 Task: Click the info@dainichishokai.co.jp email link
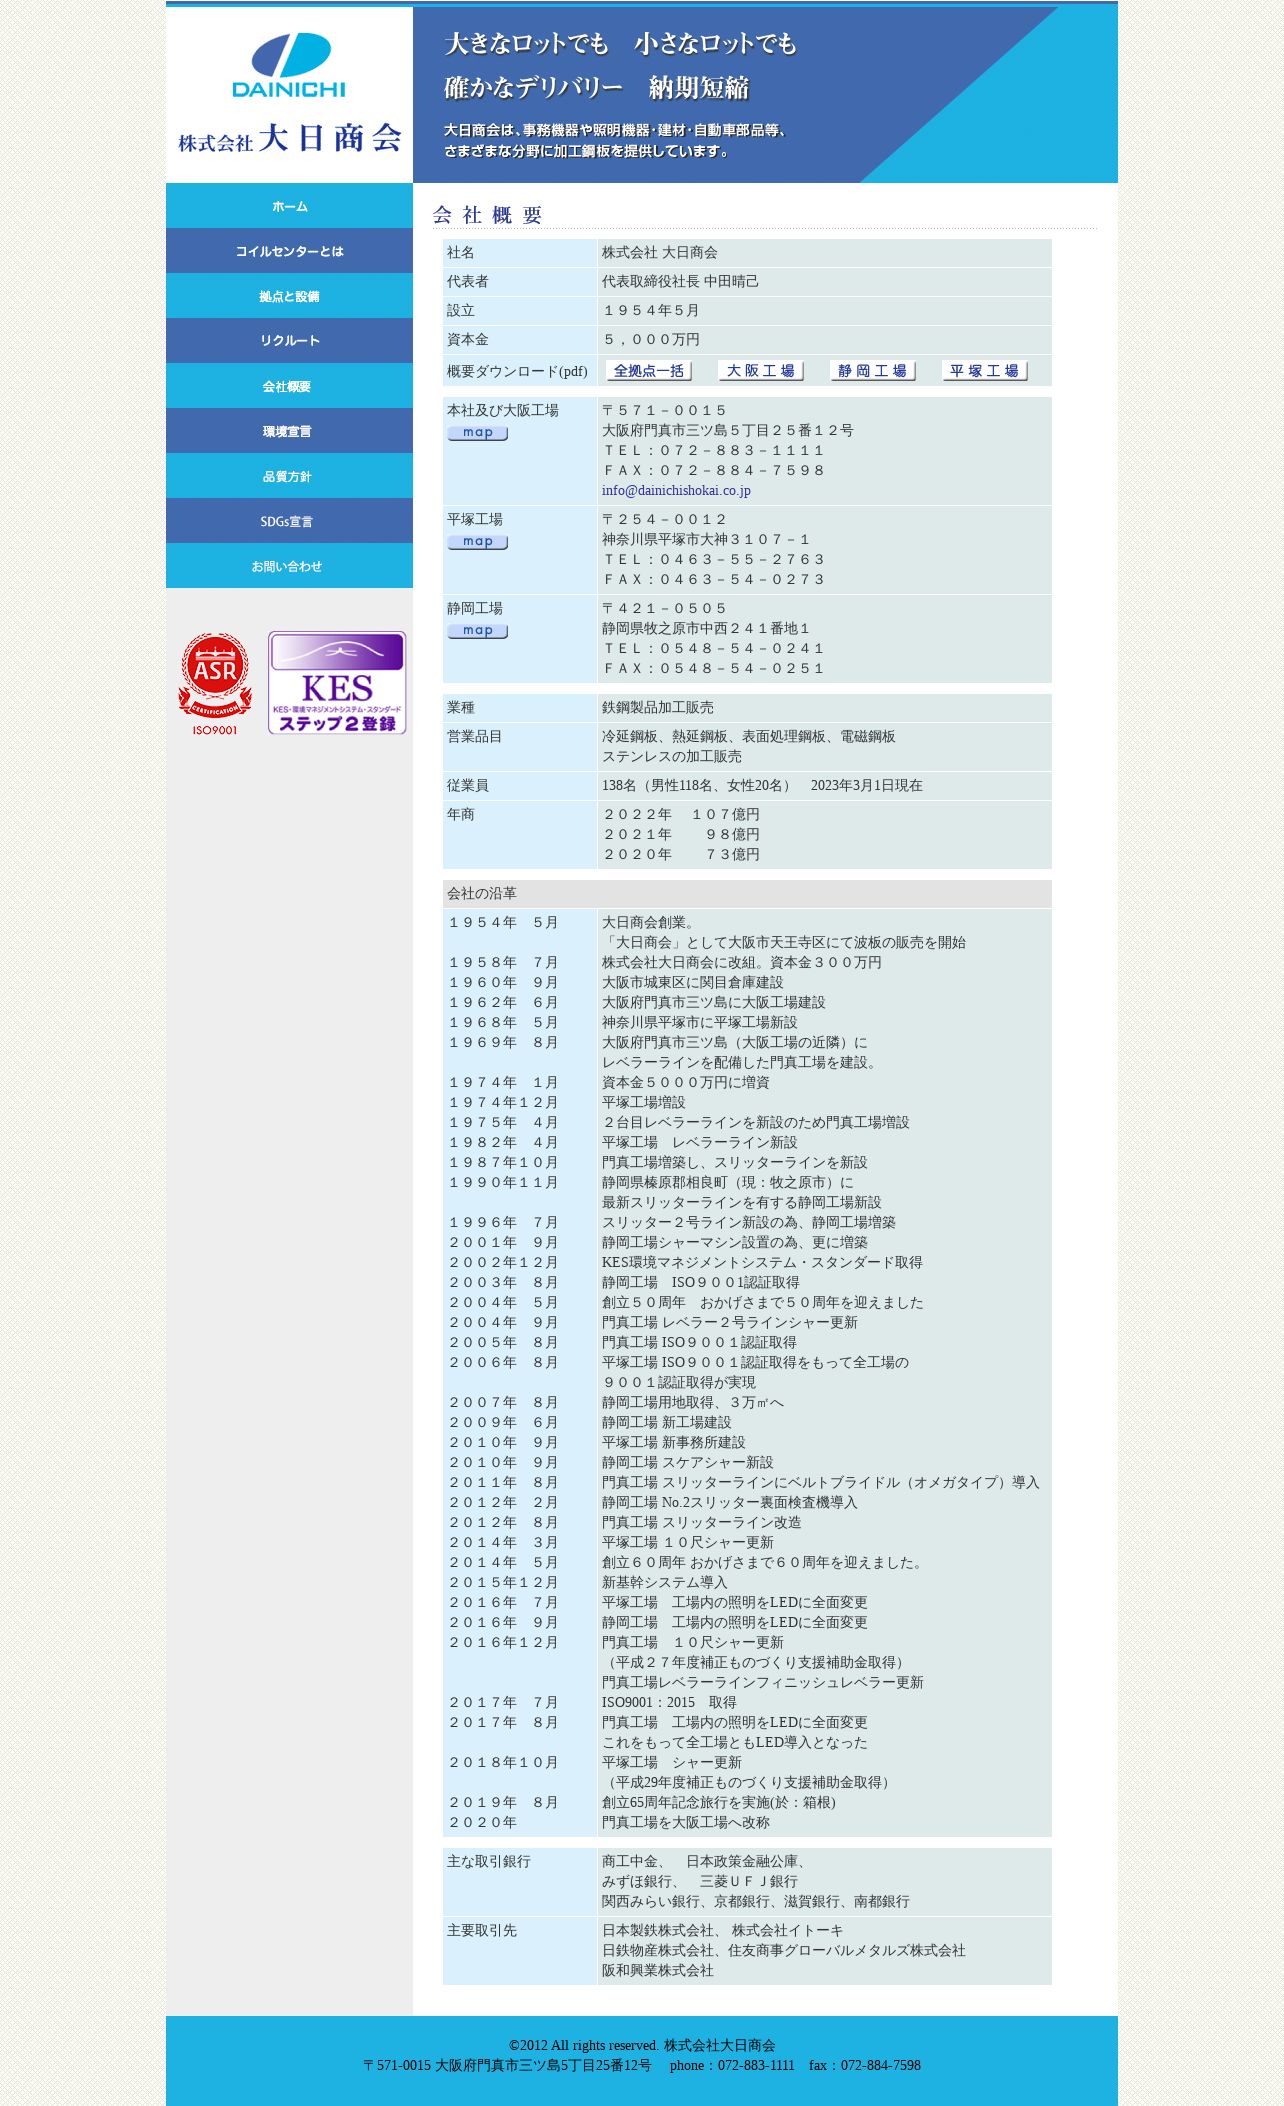point(676,491)
